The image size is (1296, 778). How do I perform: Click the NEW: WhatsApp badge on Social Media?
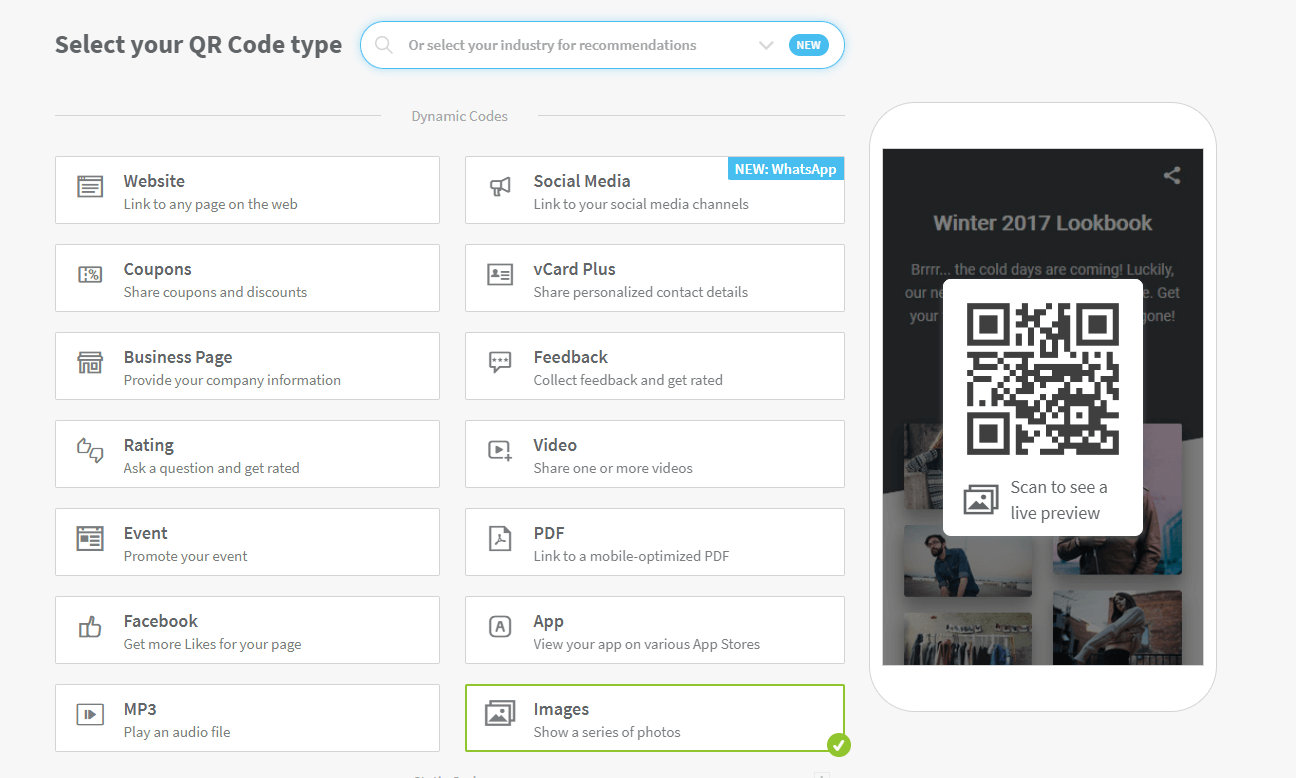[x=786, y=168]
